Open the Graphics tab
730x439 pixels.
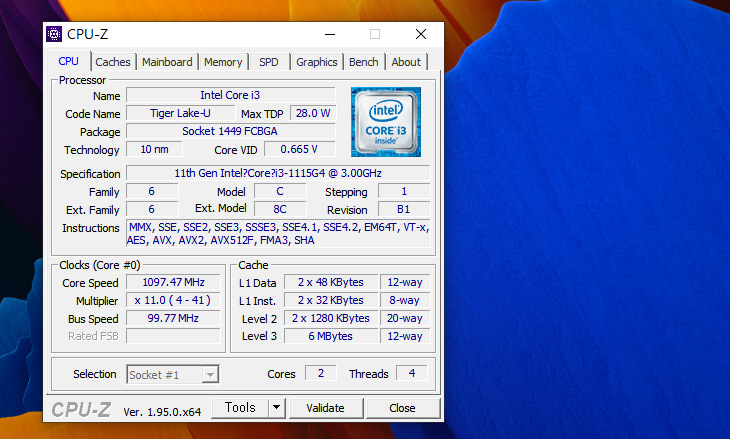(x=317, y=62)
